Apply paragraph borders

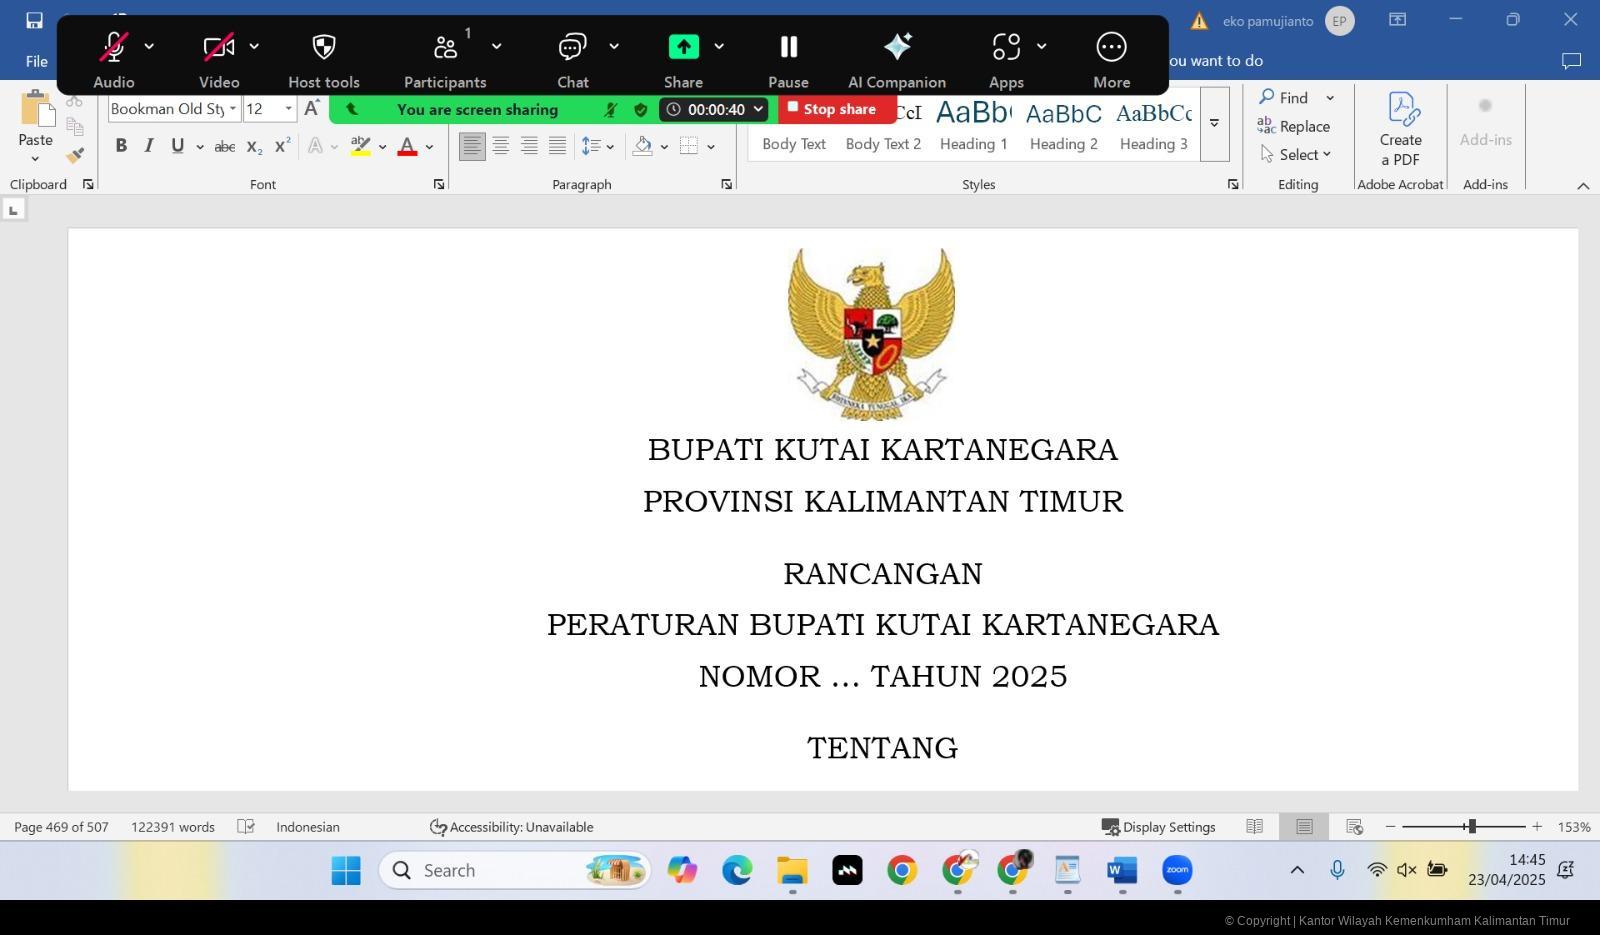point(689,146)
